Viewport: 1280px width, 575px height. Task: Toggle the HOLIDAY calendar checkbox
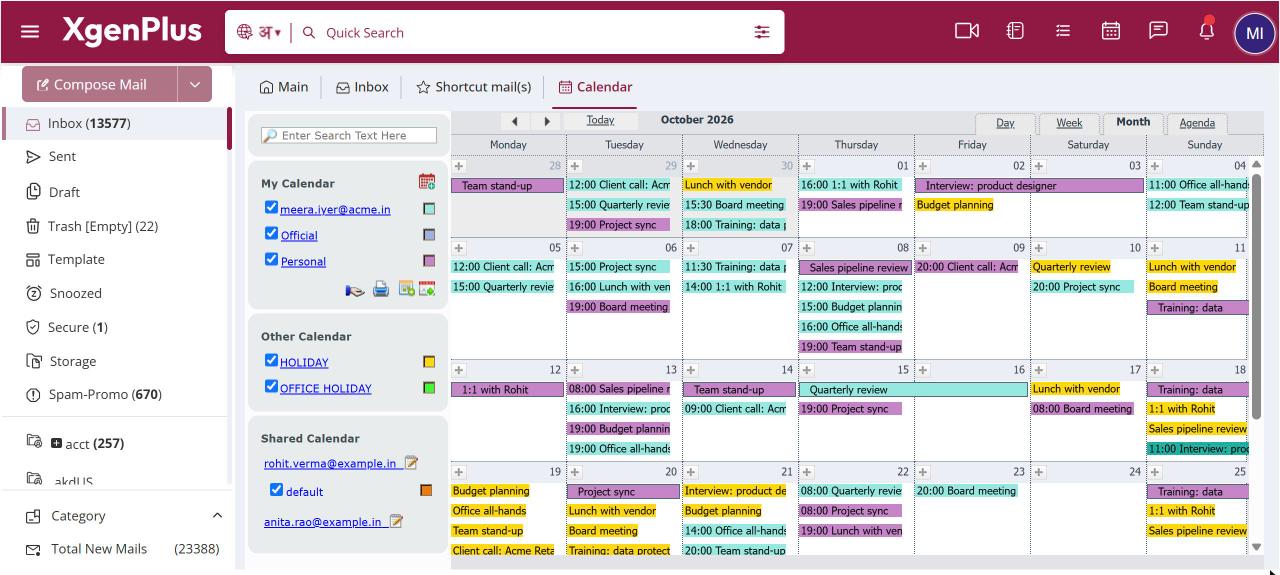click(271, 361)
